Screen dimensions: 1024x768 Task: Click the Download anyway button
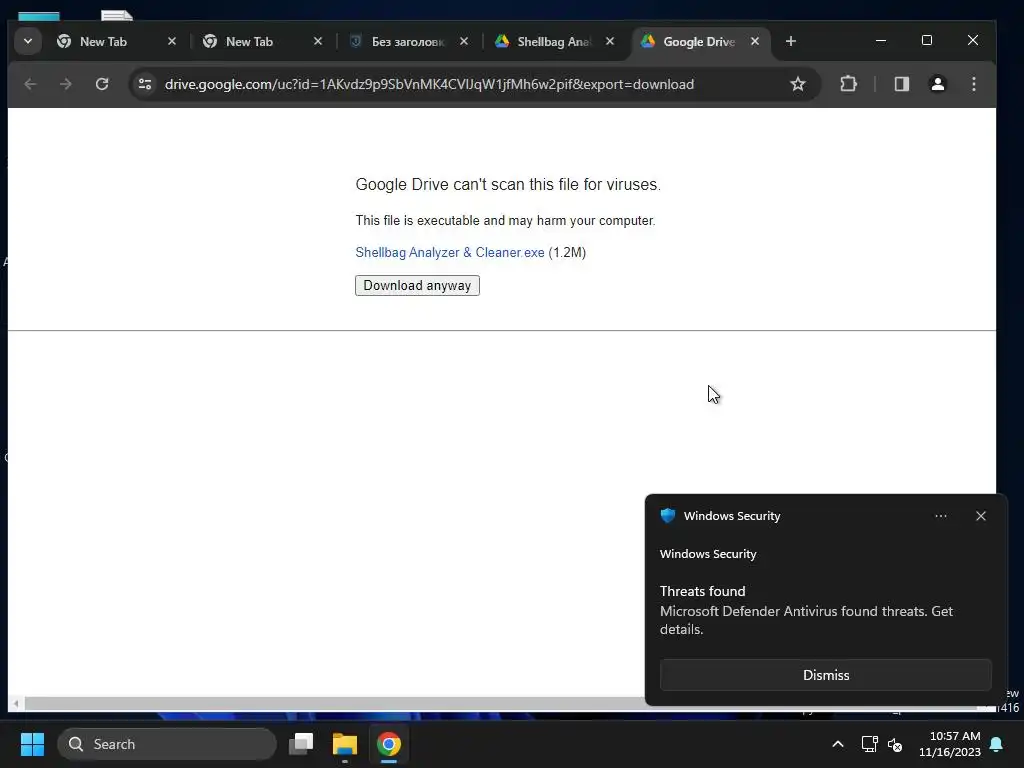tap(417, 285)
